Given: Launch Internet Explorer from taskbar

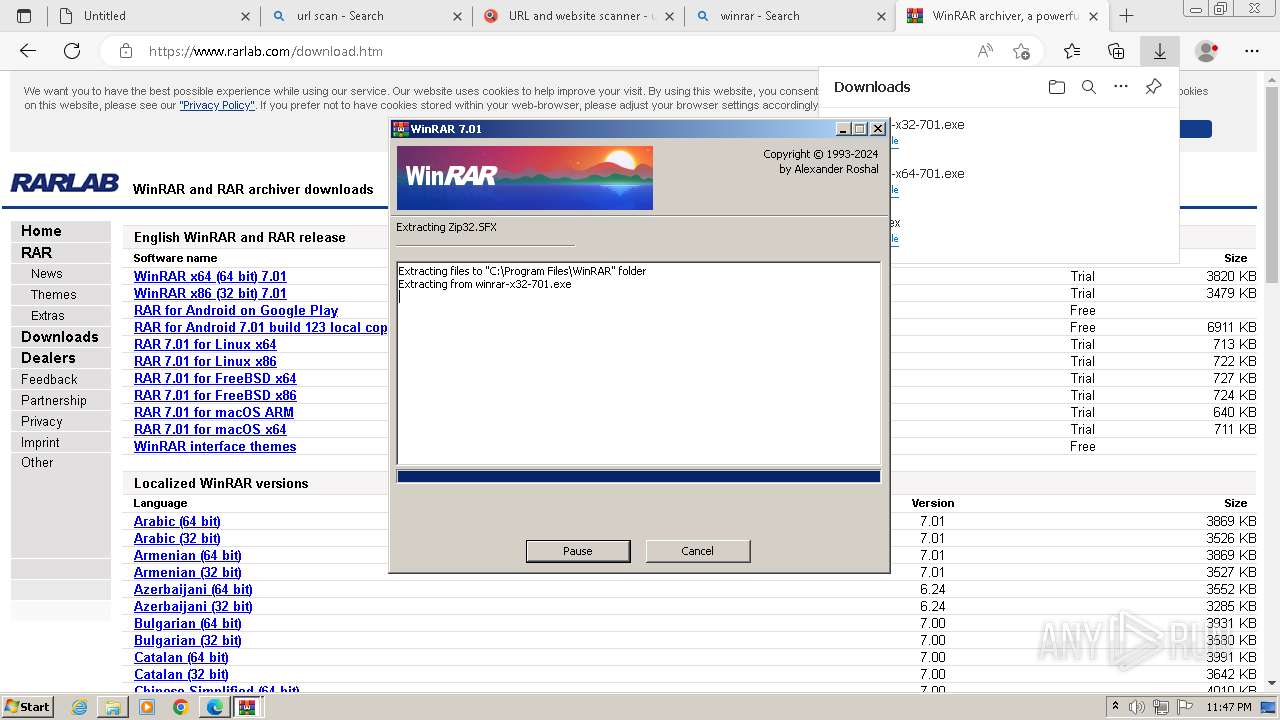Looking at the screenshot, I should click(x=80, y=707).
